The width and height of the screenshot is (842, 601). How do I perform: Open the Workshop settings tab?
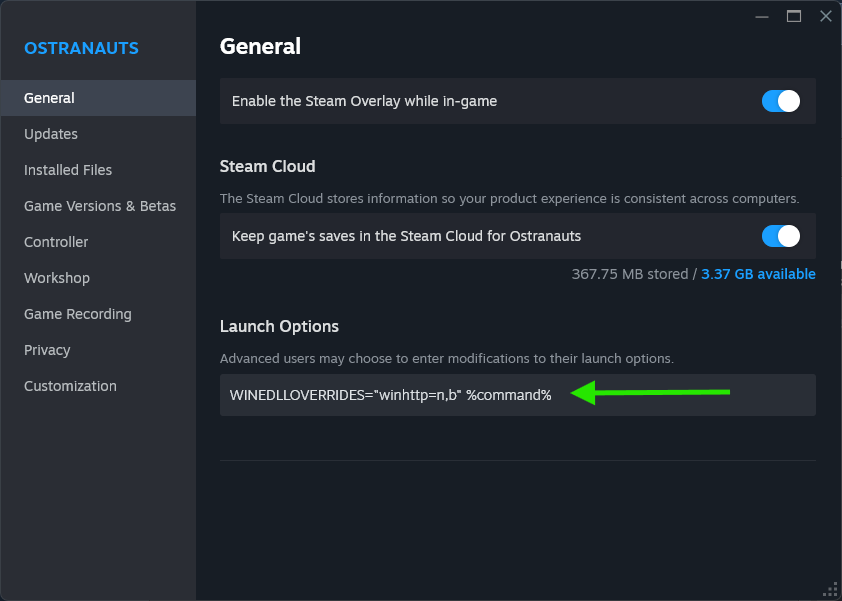click(x=98, y=278)
